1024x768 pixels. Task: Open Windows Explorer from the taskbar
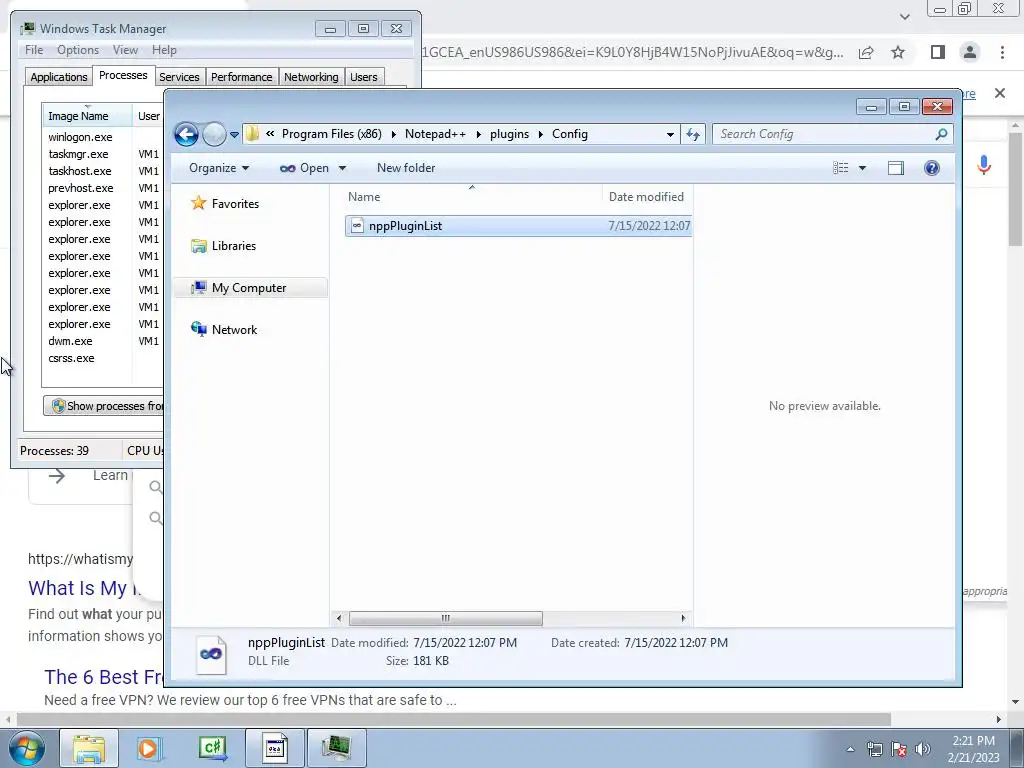(x=89, y=748)
